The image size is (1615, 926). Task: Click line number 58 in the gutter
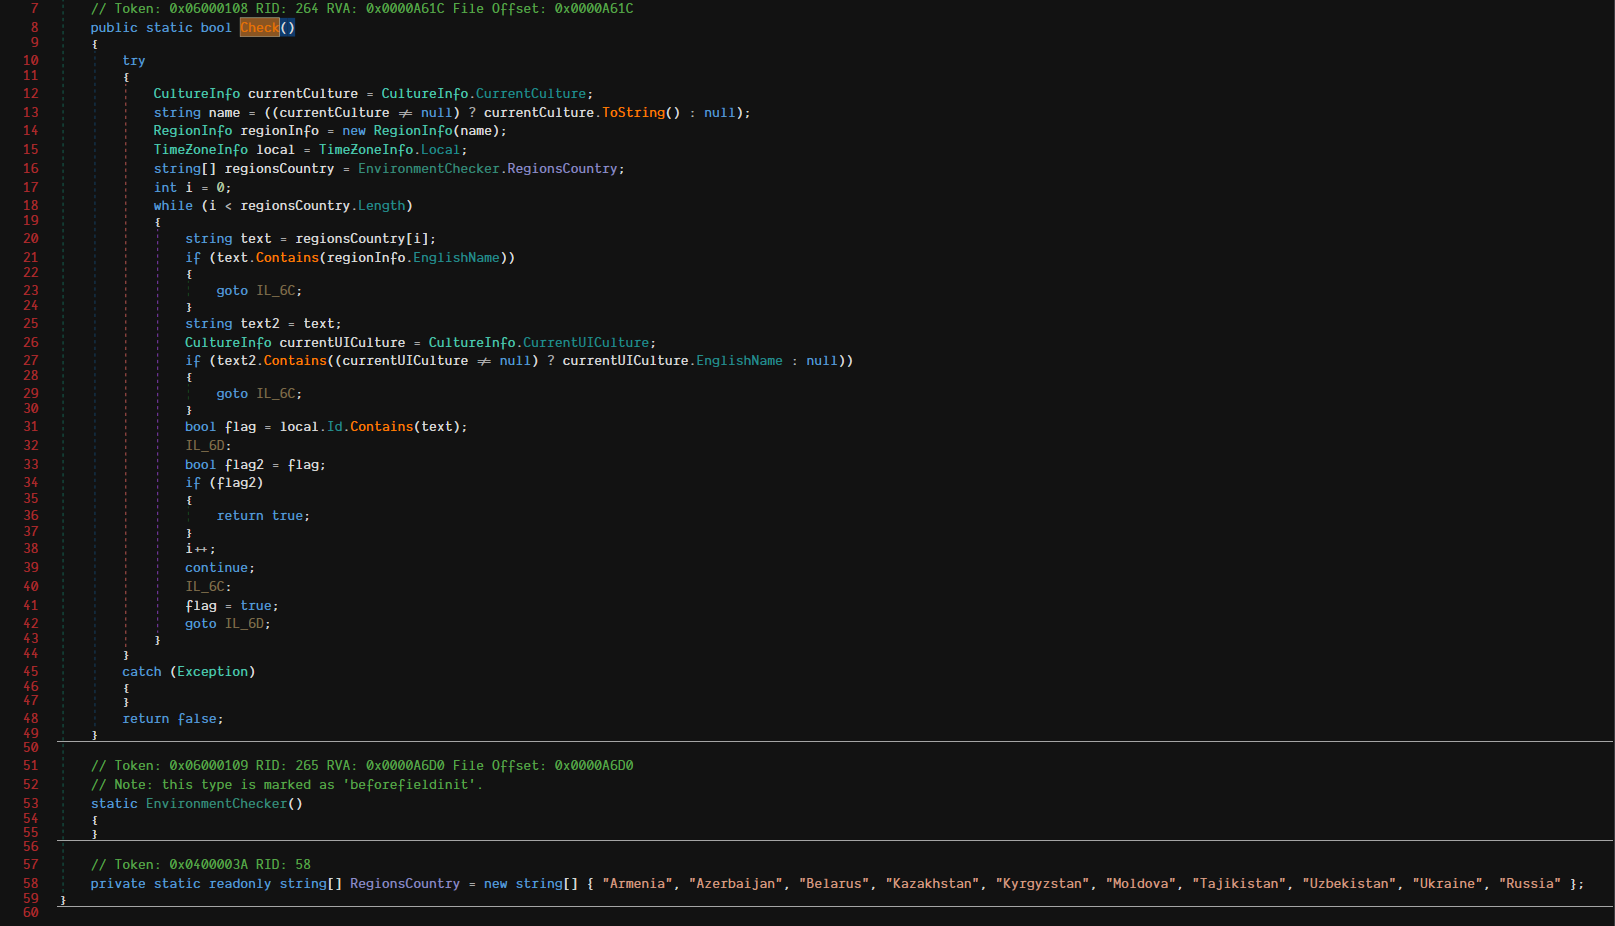coord(30,883)
